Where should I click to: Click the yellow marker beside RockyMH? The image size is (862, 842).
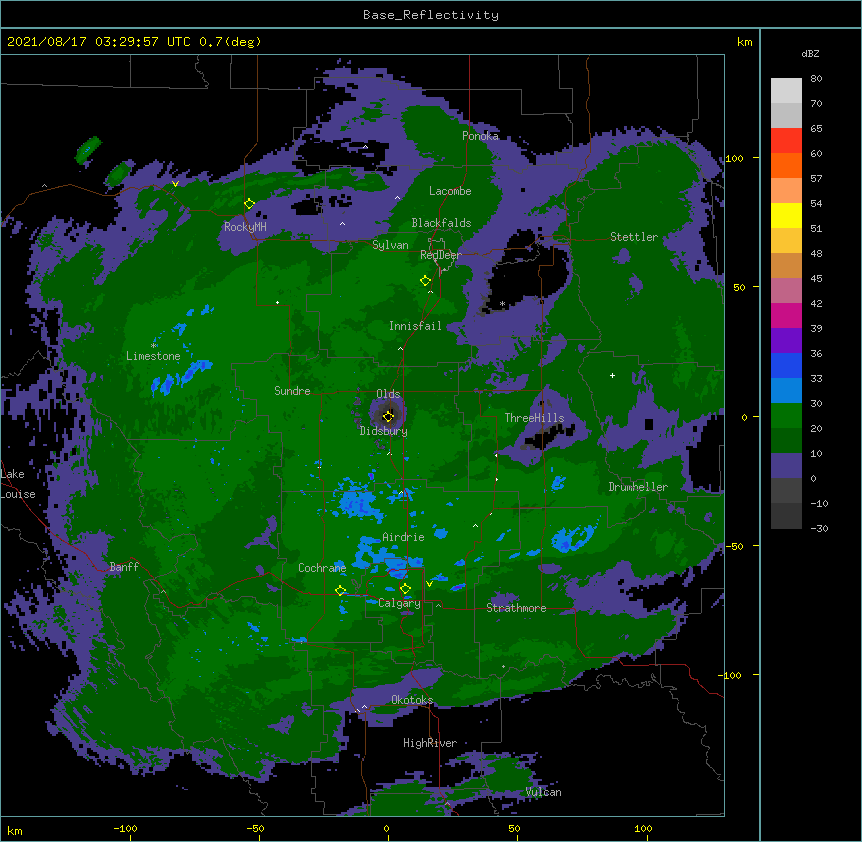coord(249,204)
